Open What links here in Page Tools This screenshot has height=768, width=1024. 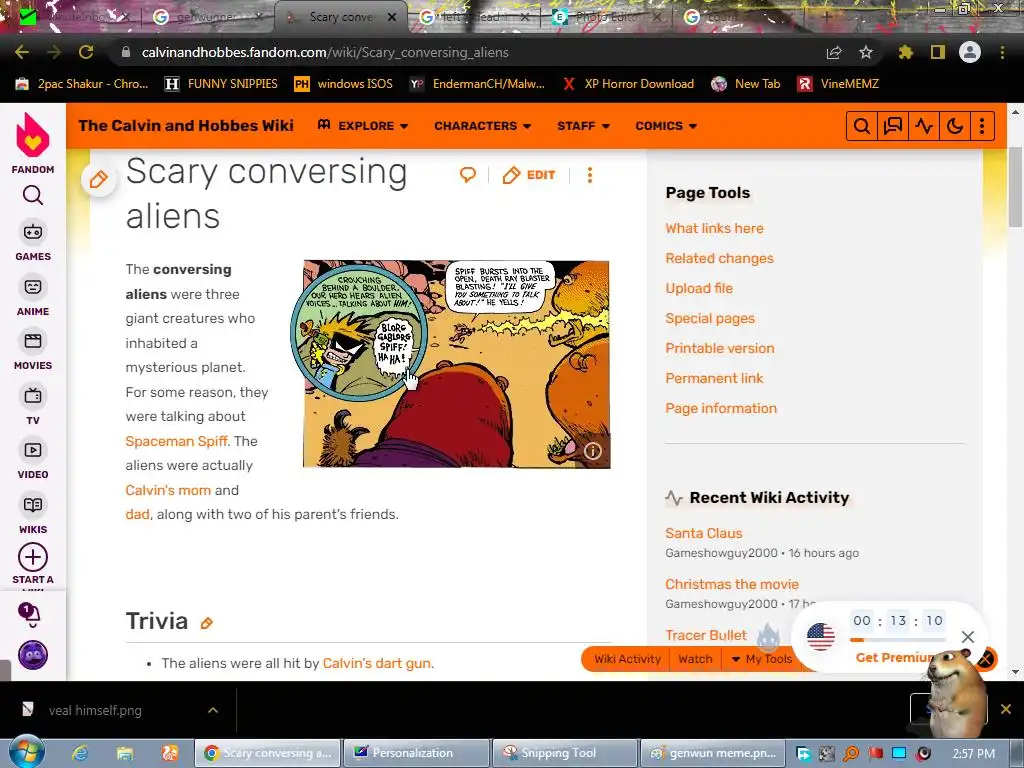coord(714,228)
